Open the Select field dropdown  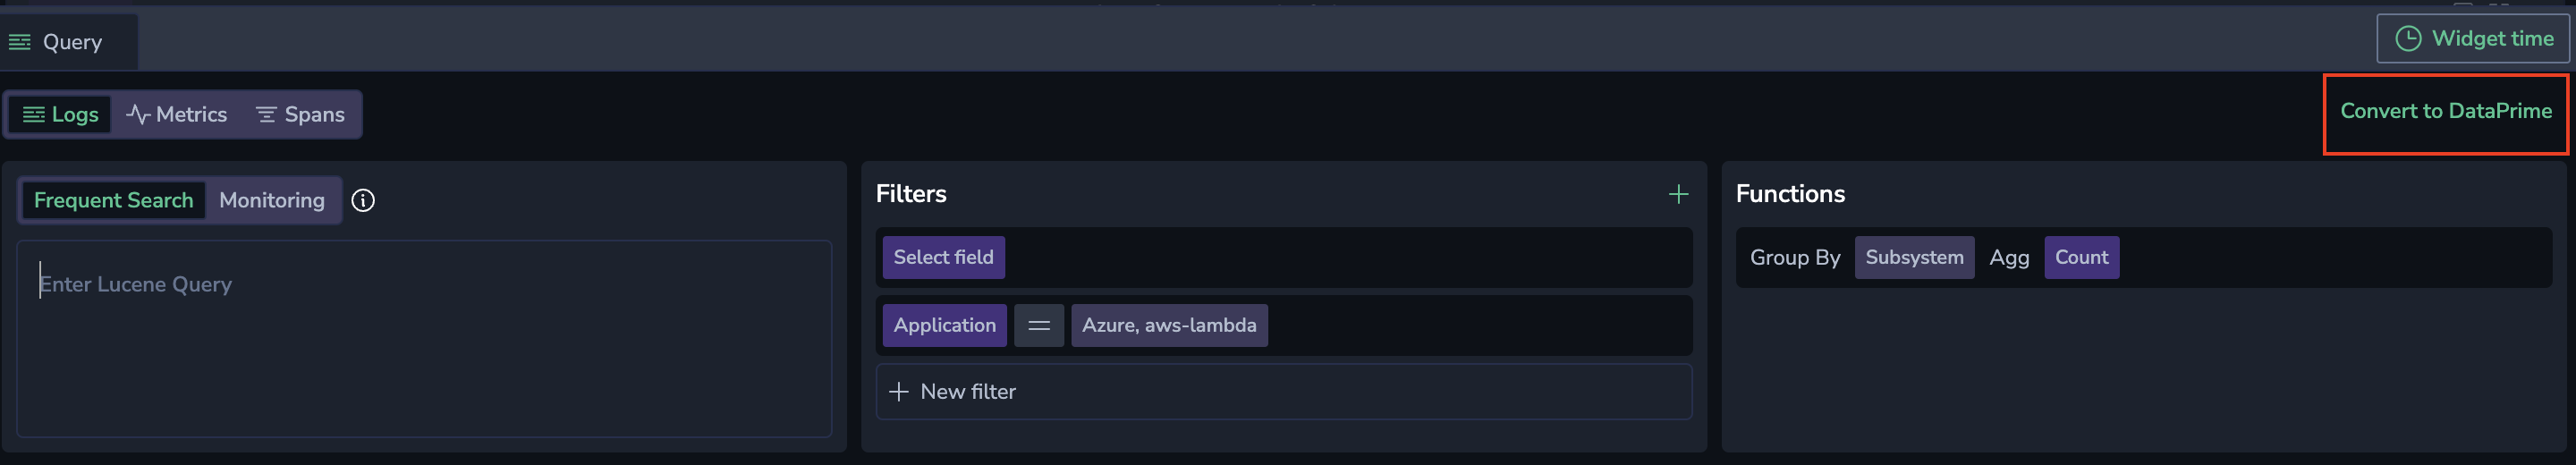click(943, 258)
